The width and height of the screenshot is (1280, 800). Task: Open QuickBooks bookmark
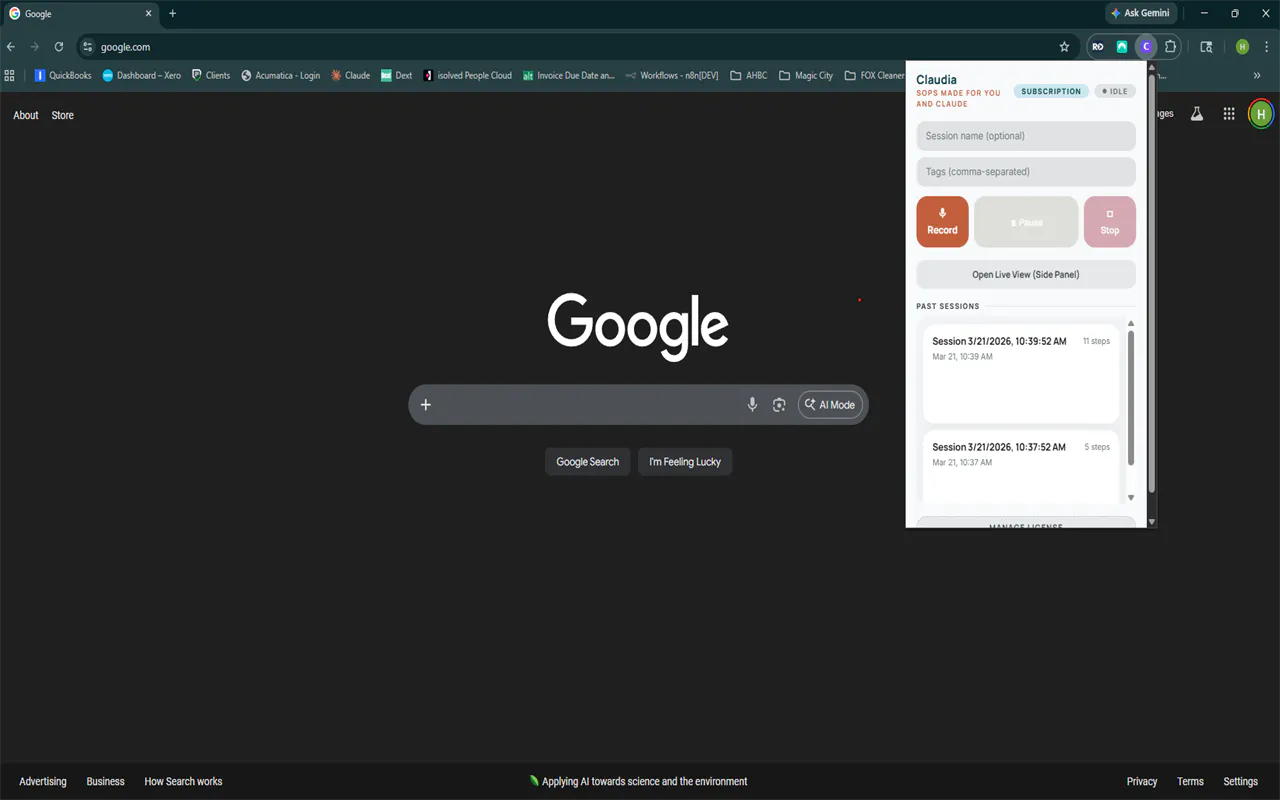point(62,75)
